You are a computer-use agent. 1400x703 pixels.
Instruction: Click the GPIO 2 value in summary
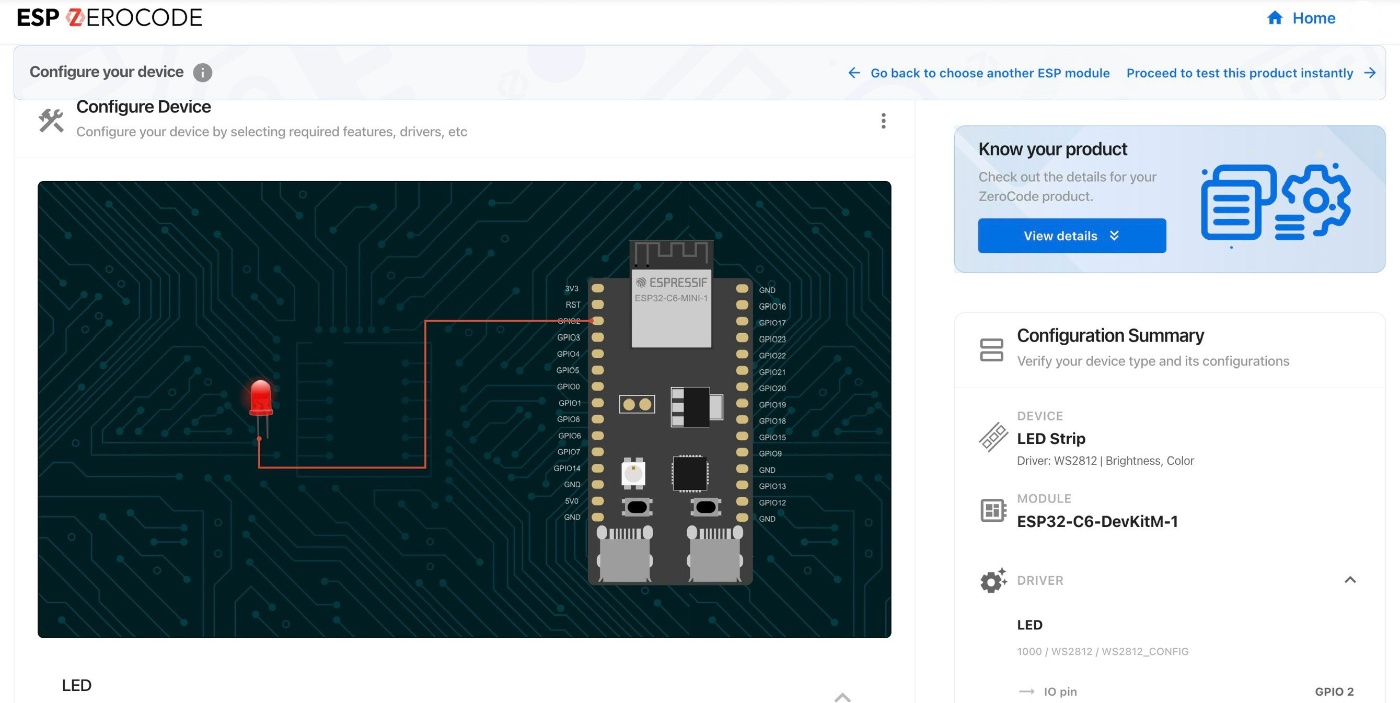[x=1334, y=692]
